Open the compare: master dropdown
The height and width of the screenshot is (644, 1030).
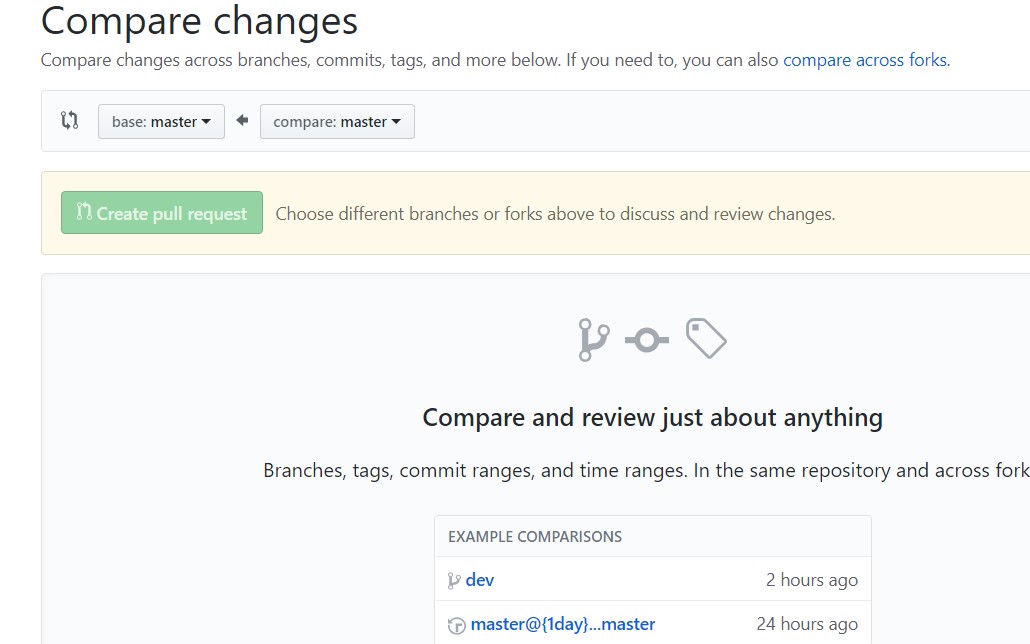(337, 122)
